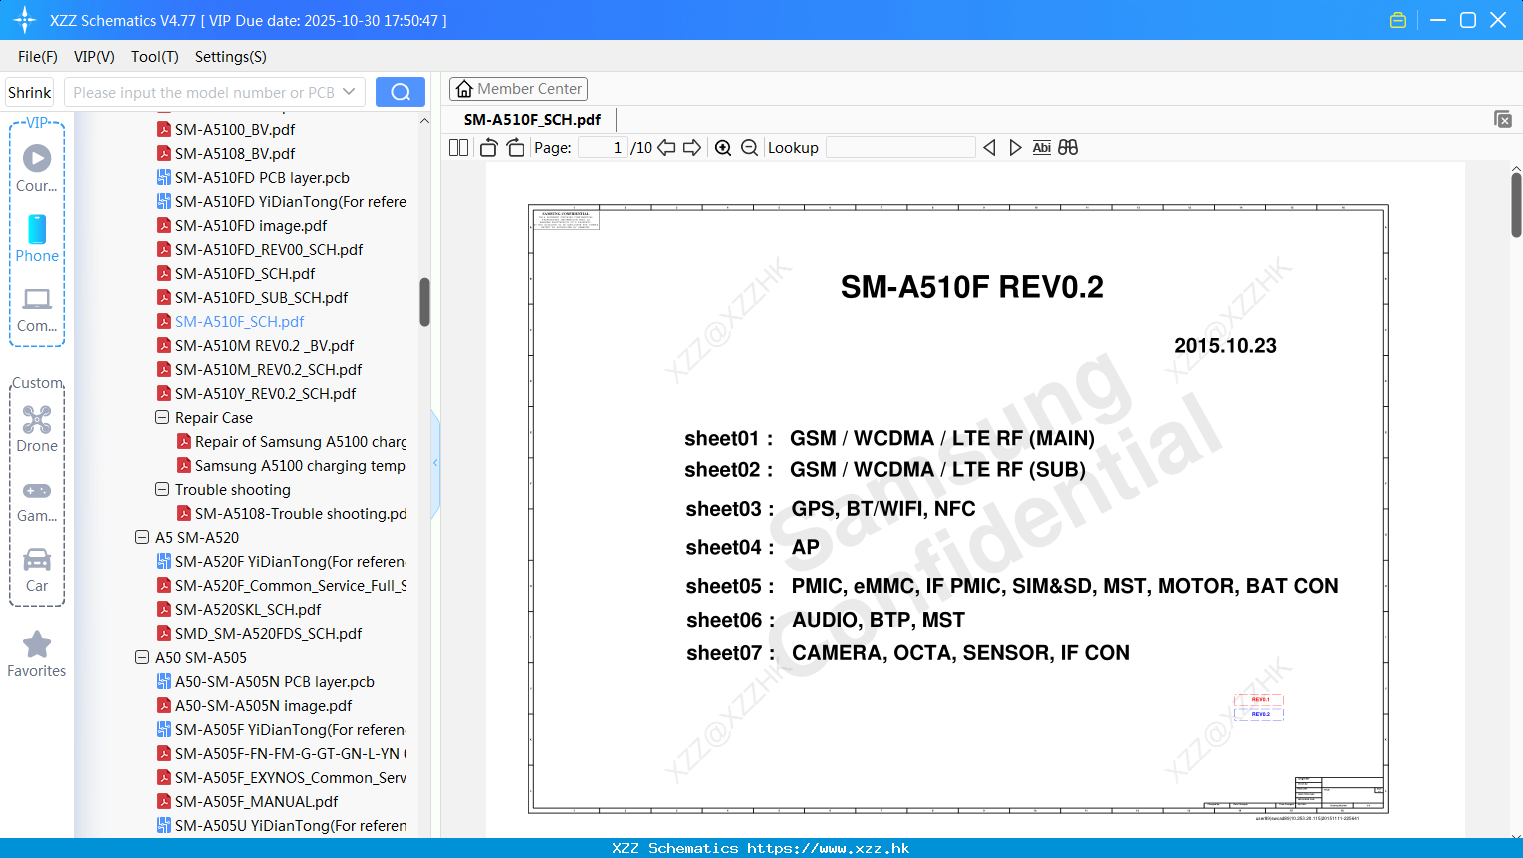Go to the previous page arrow
Screen dimensions: 1523x858
point(666,148)
